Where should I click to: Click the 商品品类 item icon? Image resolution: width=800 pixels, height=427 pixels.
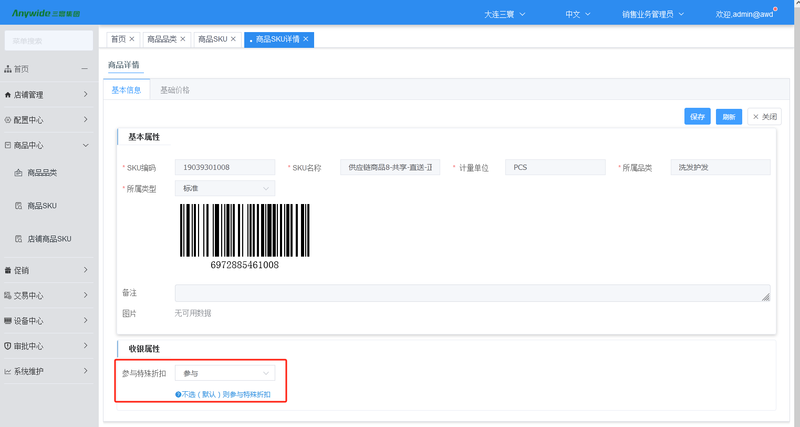point(18,173)
